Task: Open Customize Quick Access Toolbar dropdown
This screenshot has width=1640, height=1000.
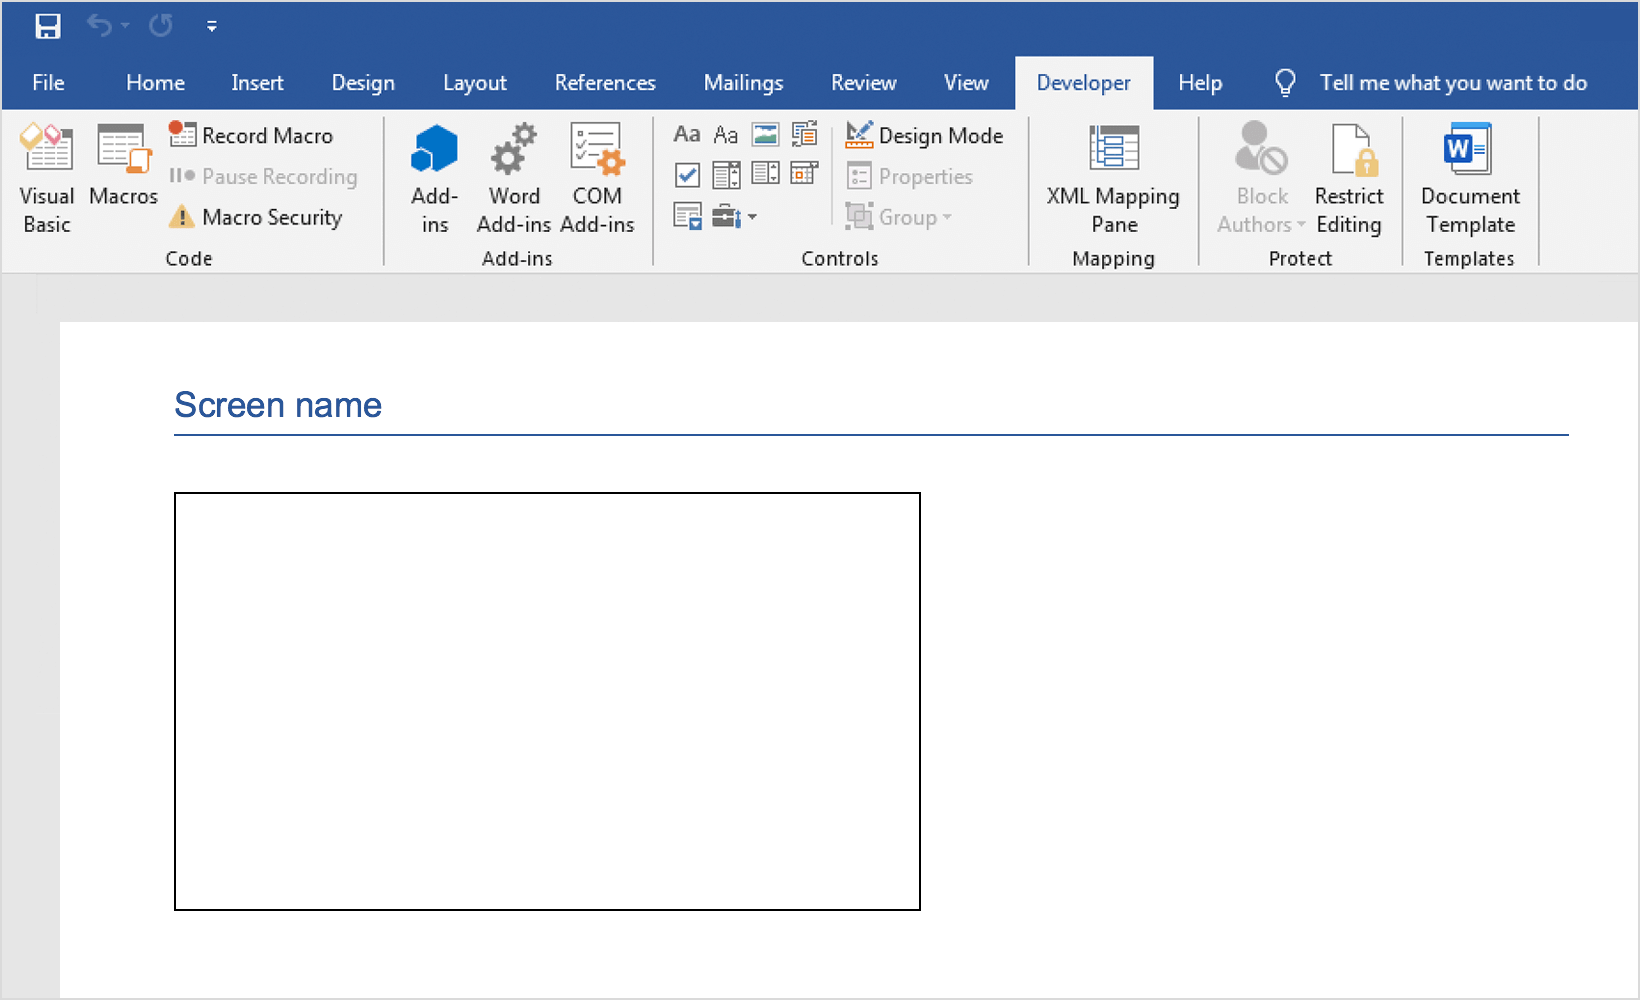Action: (x=212, y=27)
